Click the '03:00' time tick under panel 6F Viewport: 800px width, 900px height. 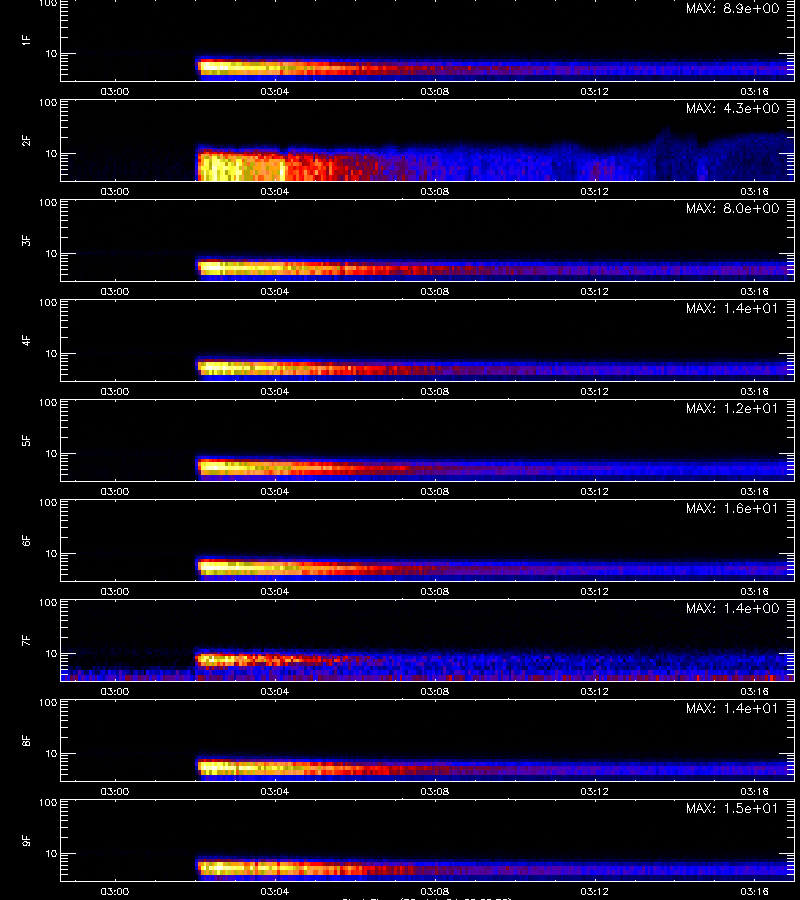115,591
